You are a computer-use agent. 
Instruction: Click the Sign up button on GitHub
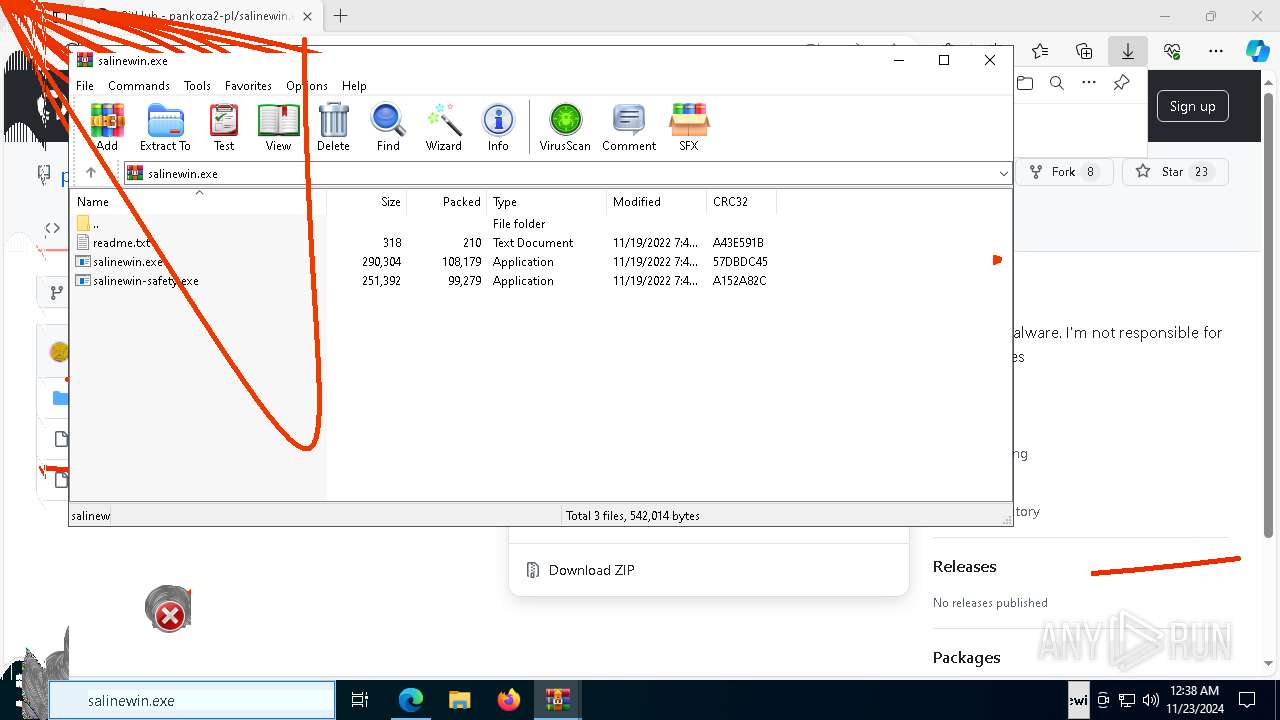(1192, 106)
